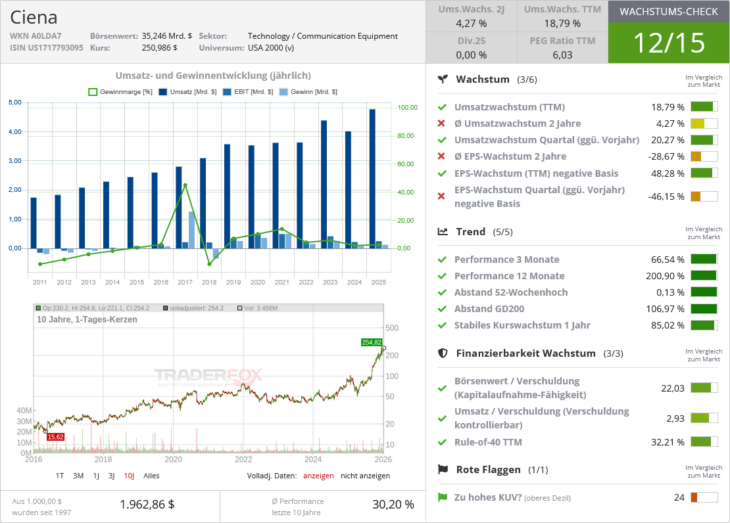Click the Wachstum sprout icon
The width and height of the screenshot is (730, 523).
click(x=443, y=79)
